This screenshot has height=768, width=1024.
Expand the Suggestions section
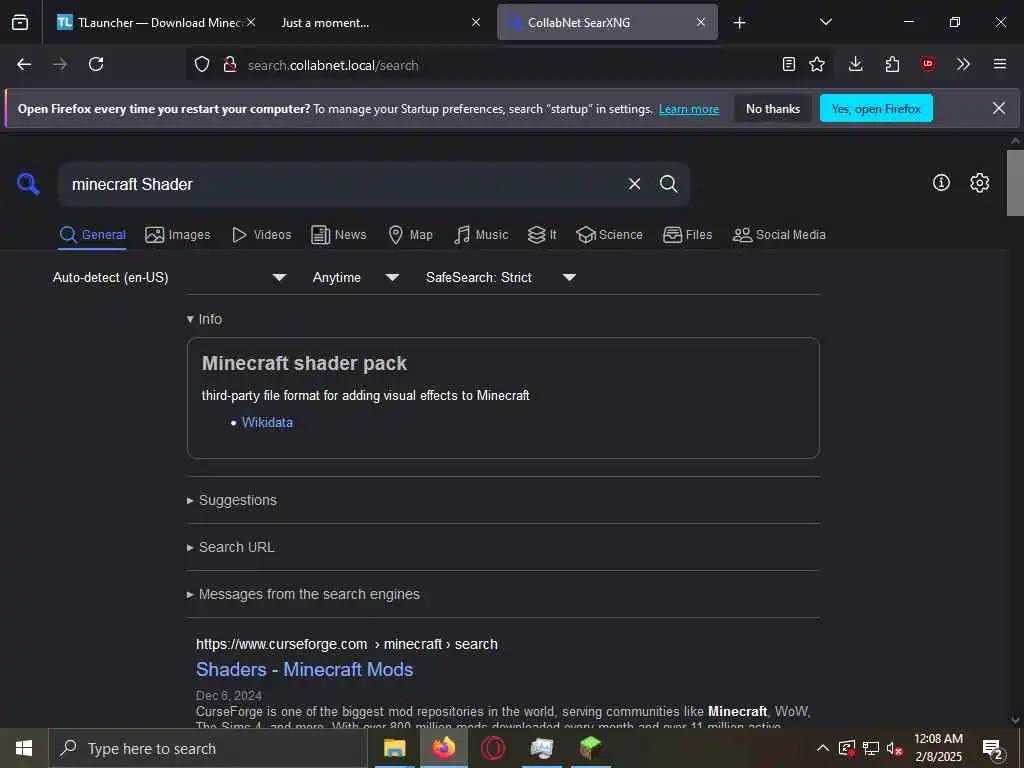pyautogui.click(x=232, y=500)
